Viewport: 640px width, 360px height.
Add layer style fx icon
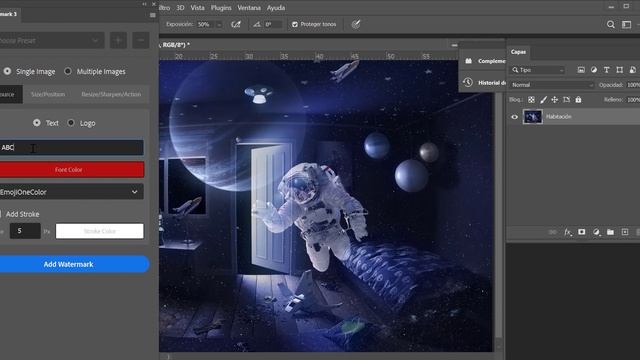(568, 232)
